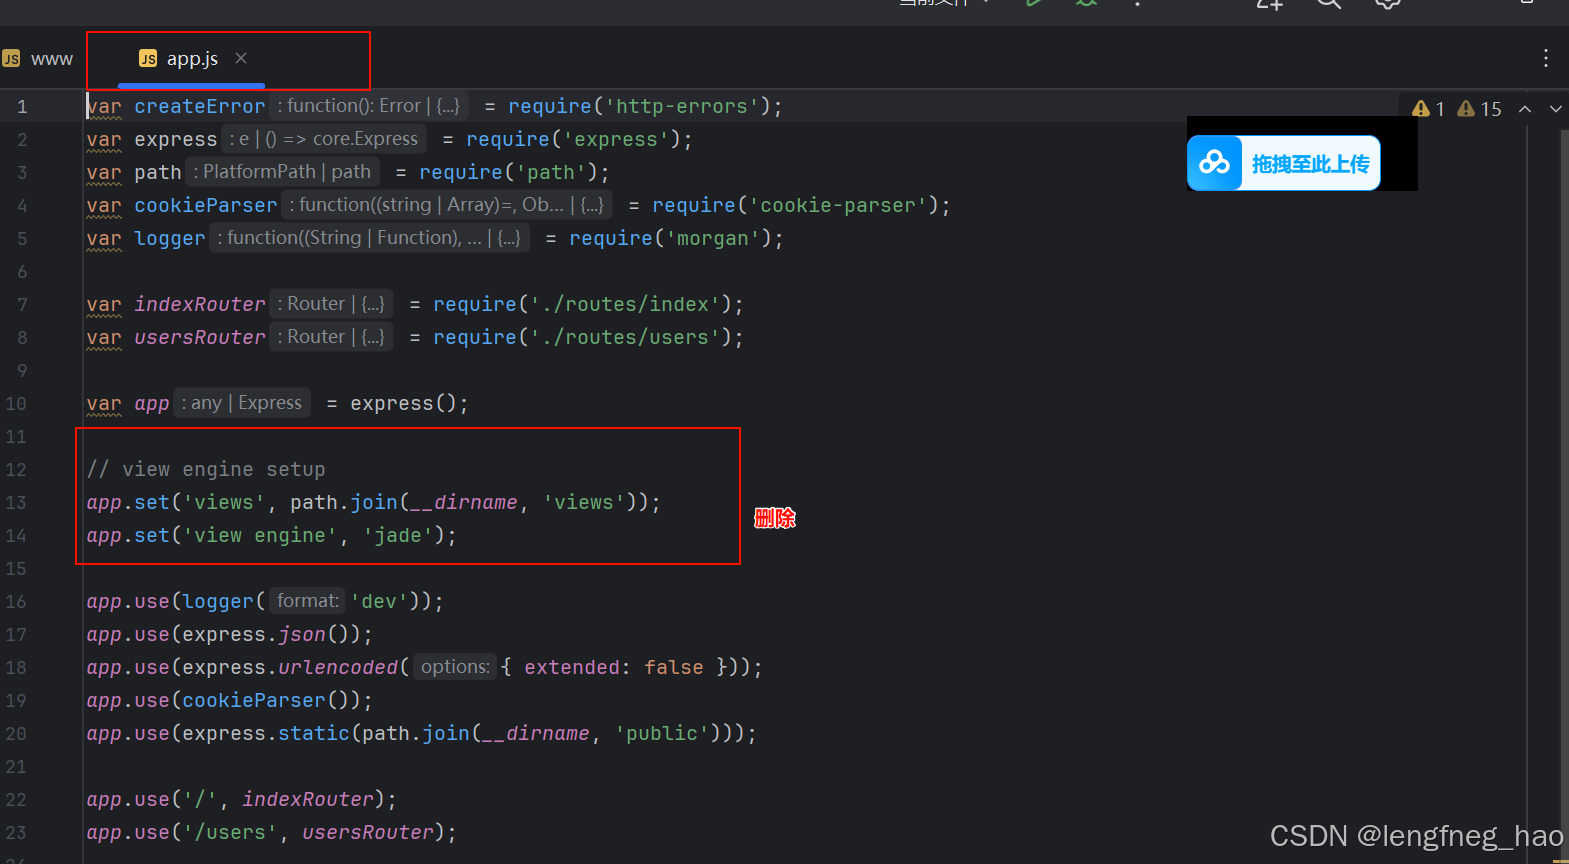Click the 'http-errors' string literal
Viewport: 1569px width, 864px height.
[x=682, y=106]
